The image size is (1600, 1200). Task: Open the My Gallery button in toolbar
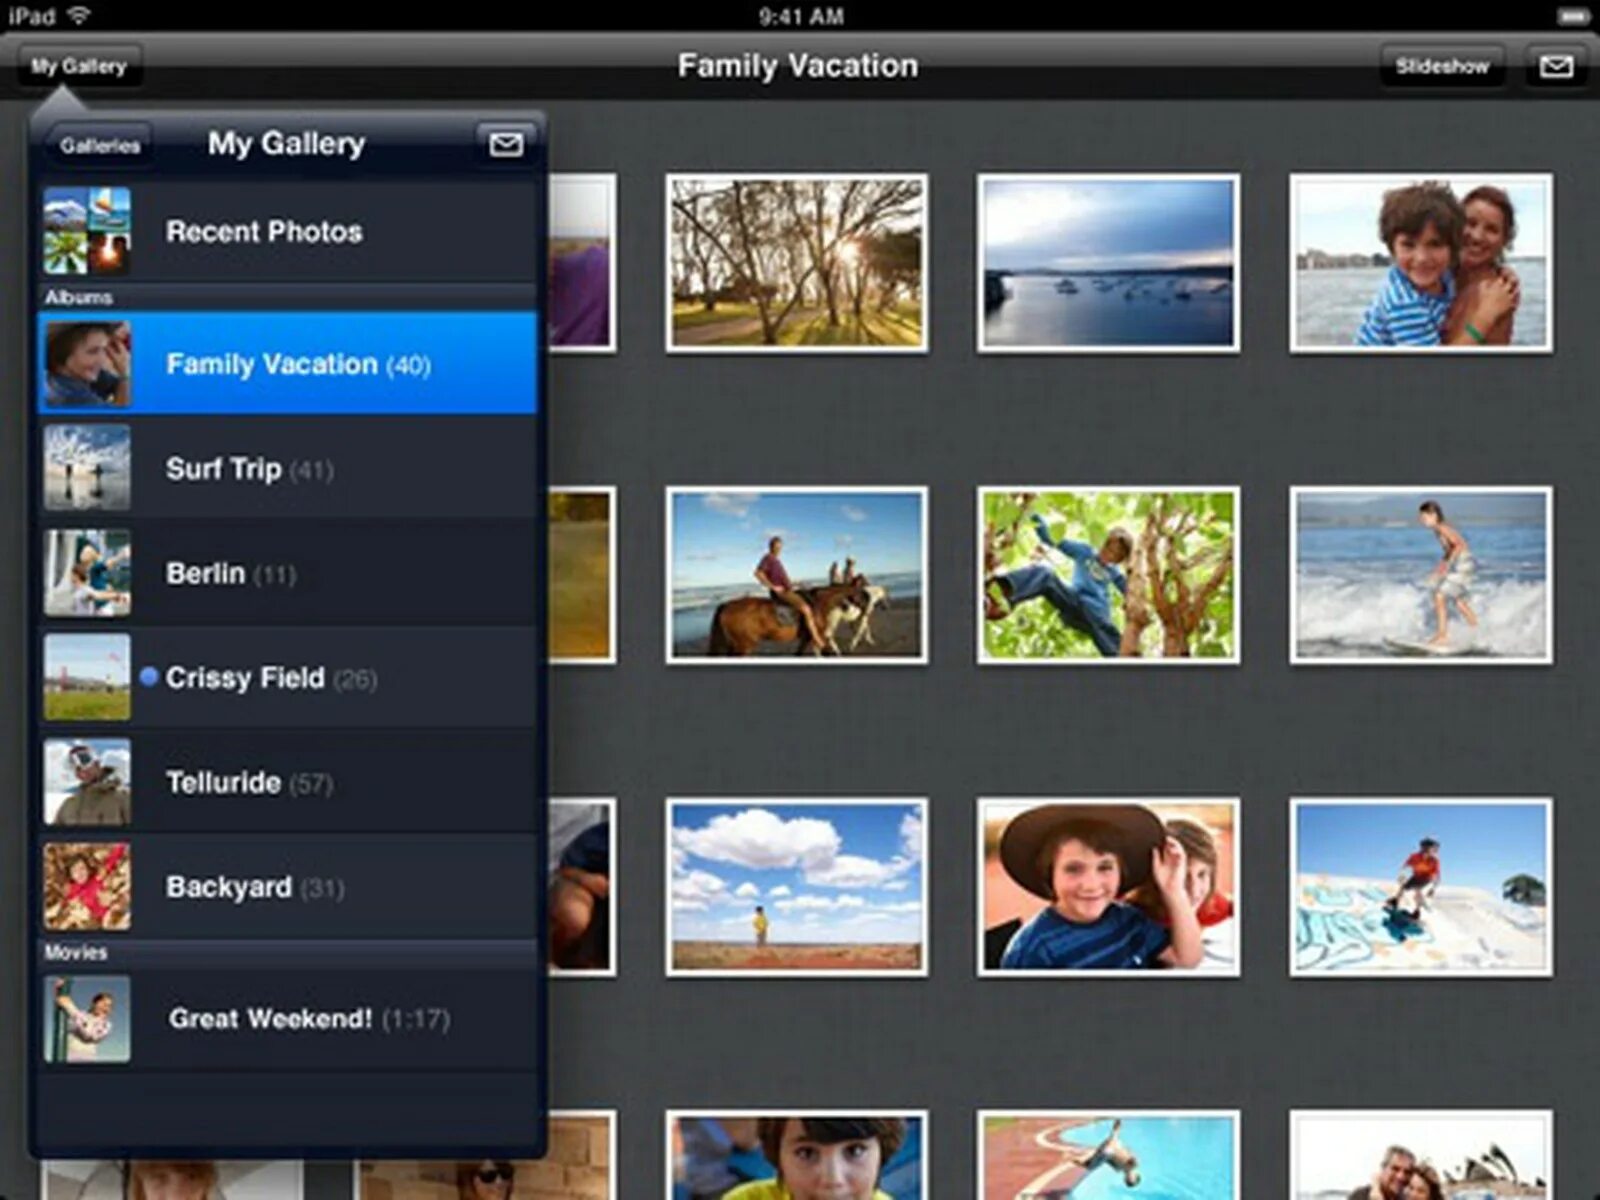tap(79, 67)
